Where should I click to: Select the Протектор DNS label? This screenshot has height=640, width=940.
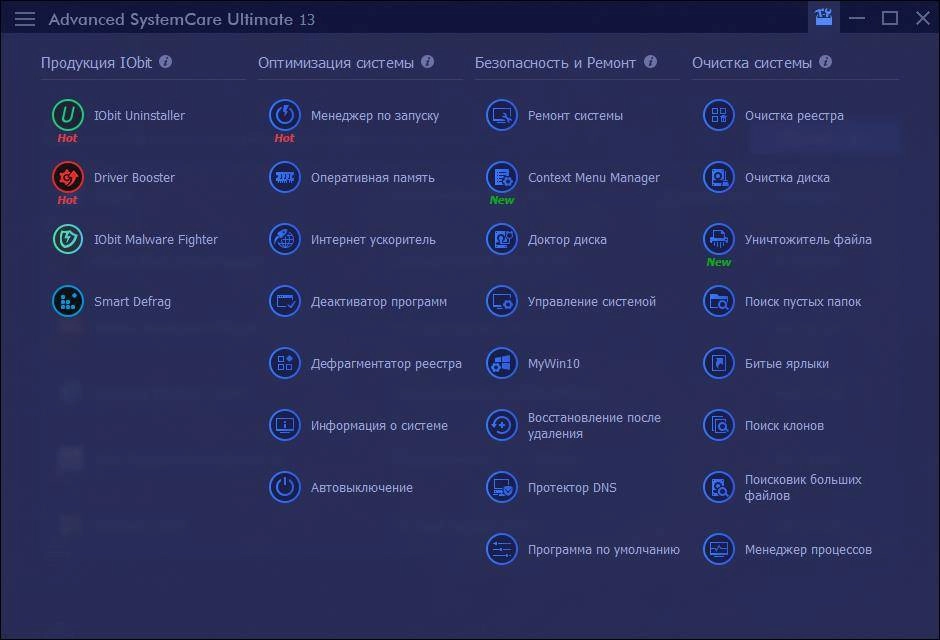pos(572,488)
